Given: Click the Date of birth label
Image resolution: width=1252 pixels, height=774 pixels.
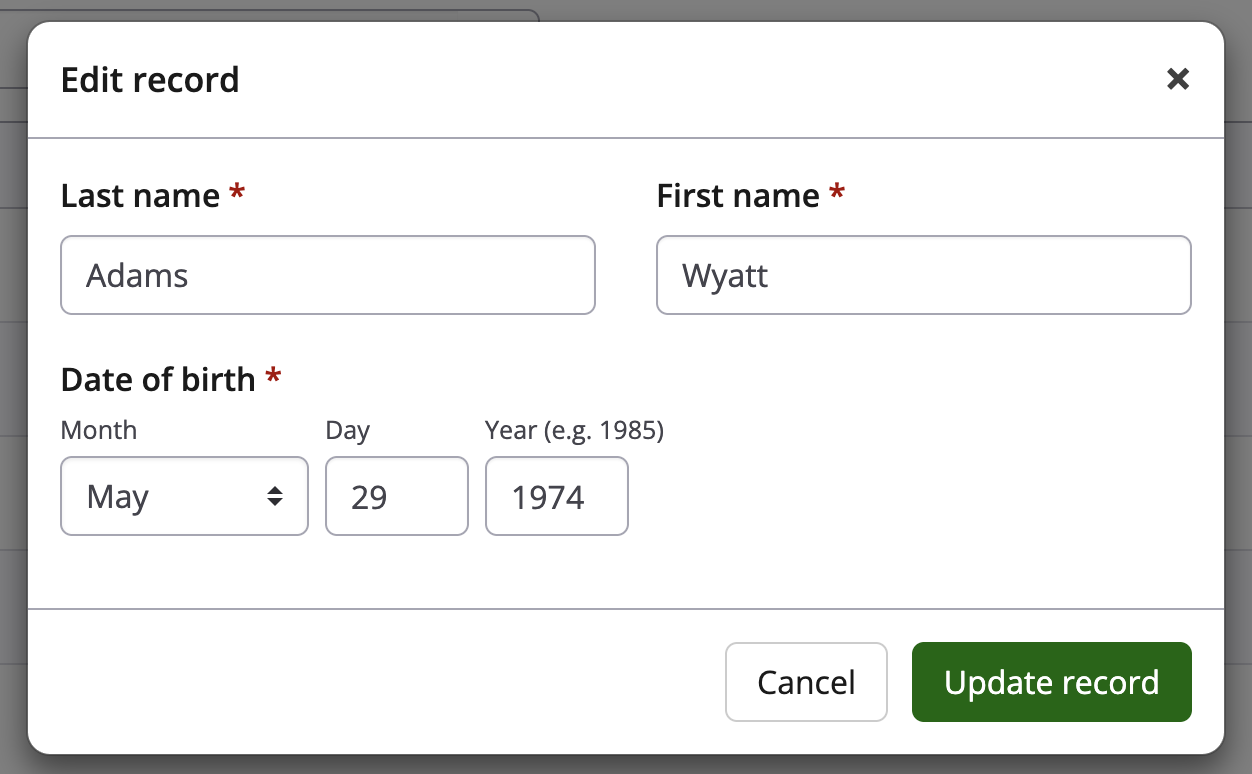Looking at the screenshot, I should point(158,379).
